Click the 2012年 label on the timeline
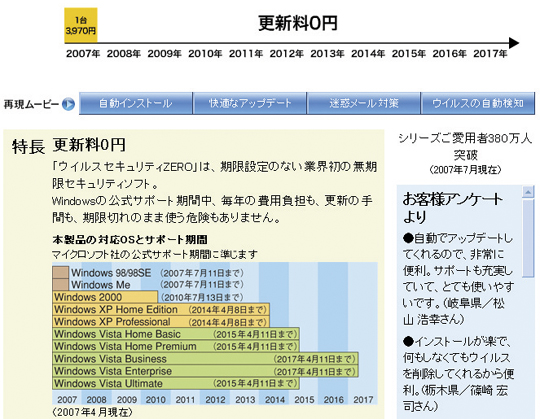Screen dimensions: 540x419 tap(287, 54)
